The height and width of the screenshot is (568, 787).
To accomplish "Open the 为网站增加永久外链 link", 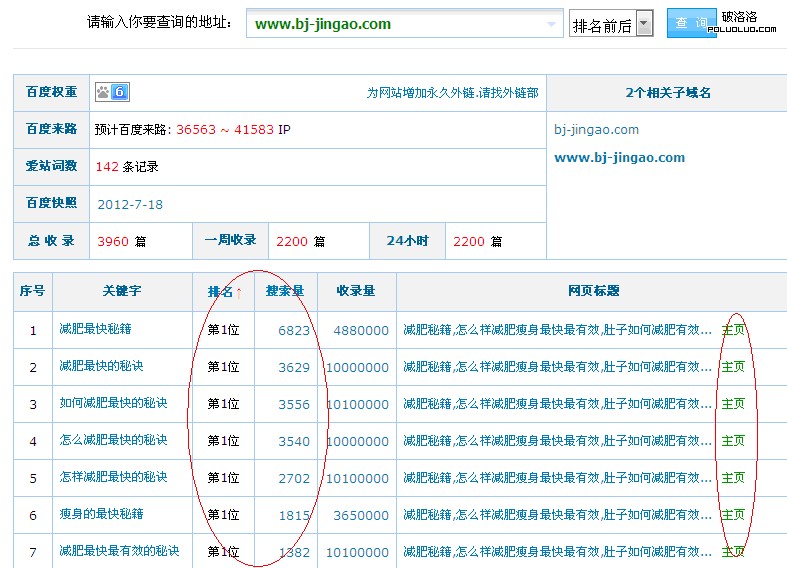I will click(x=452, y=92).
